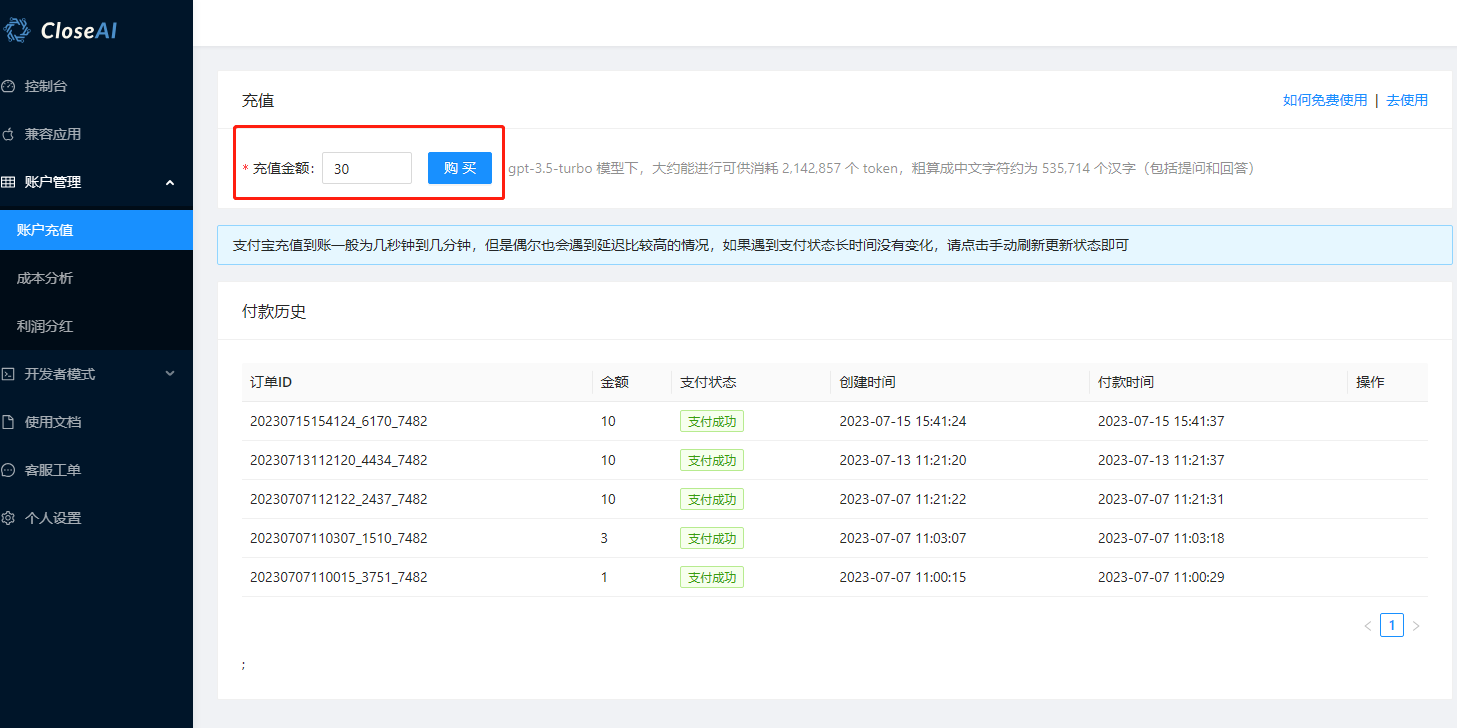The width and height of the screenshot is (1457, 728).
Task: Select page 1 in pagination
Action: tap(1392, 626)
